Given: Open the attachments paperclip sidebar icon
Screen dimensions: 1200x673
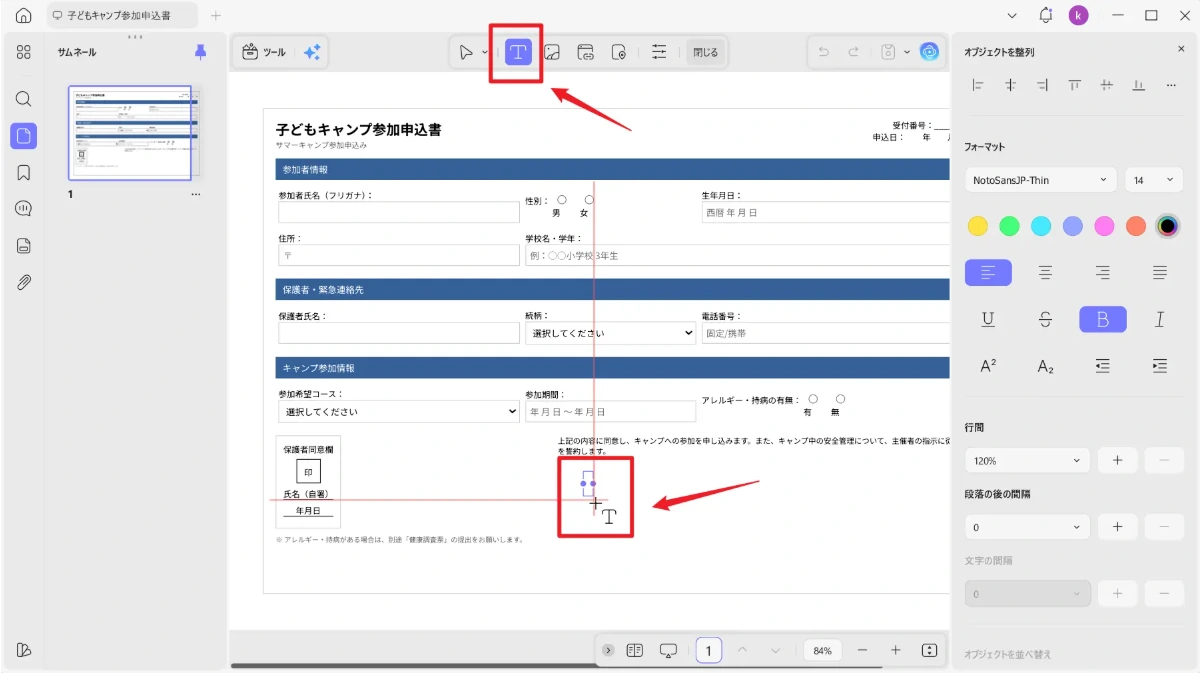Looking at the screenshot, I should pyautogui.click(x=24, y=282).
